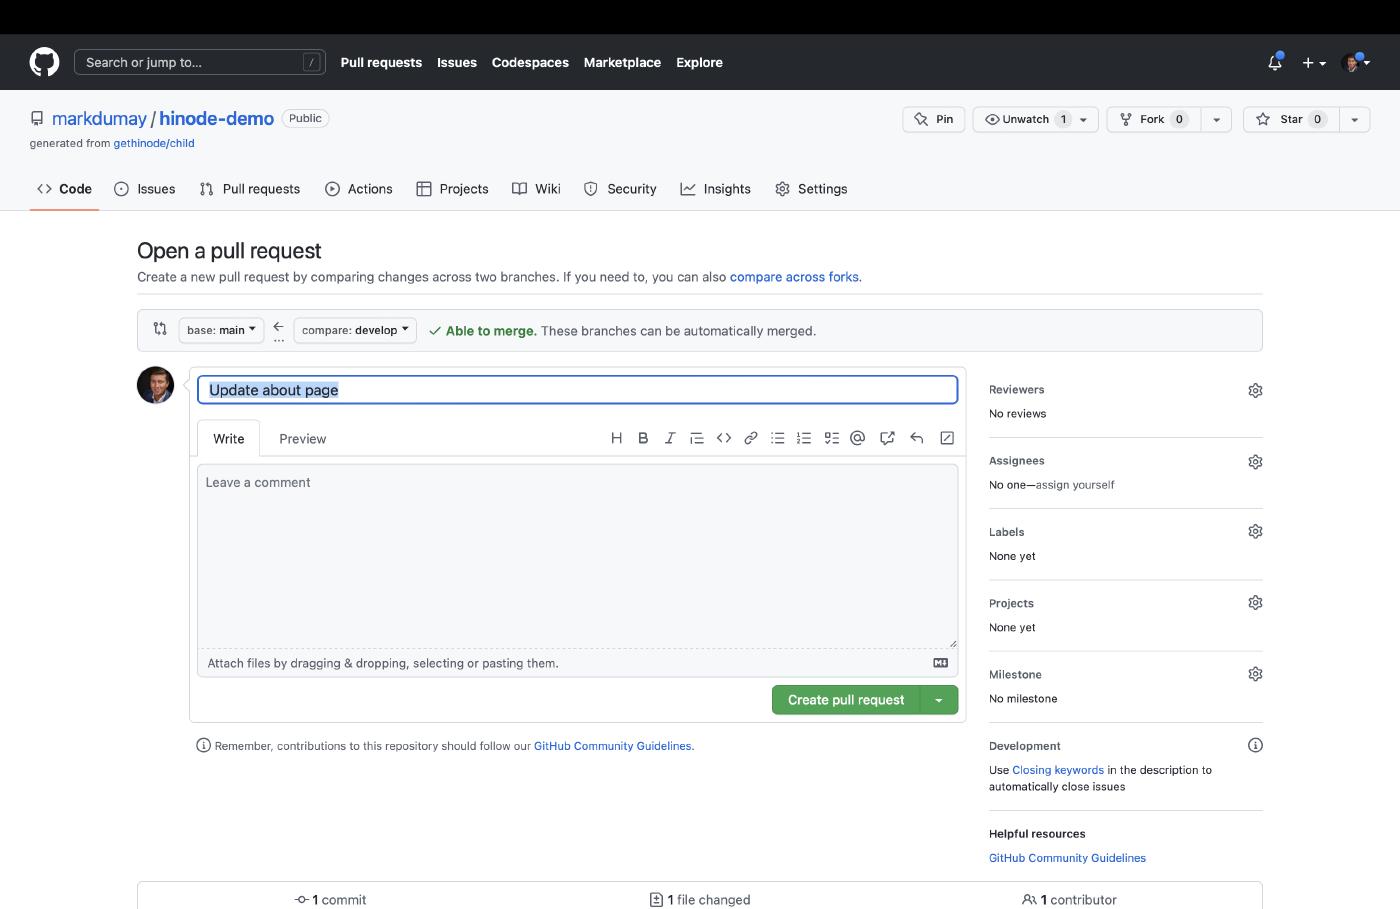Fork the repository
The image size is (1400, 909).
click(1154, 119)
